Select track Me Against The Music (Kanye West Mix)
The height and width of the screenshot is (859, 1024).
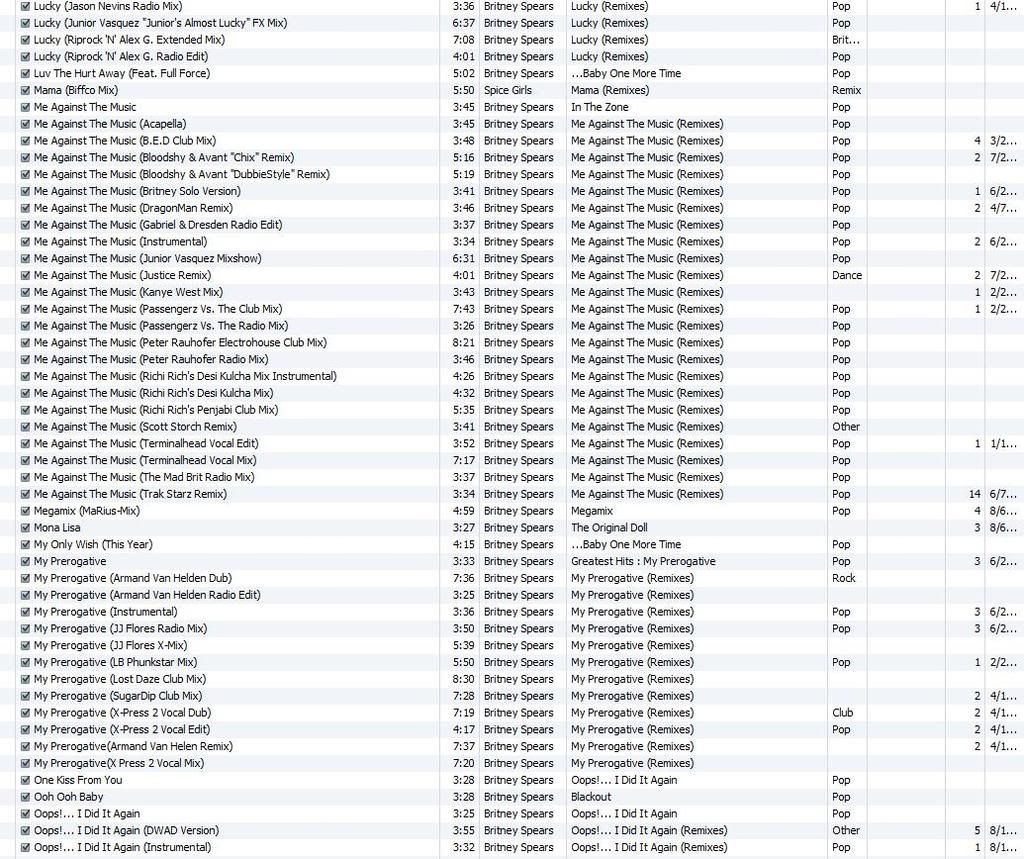click(128, 292)
